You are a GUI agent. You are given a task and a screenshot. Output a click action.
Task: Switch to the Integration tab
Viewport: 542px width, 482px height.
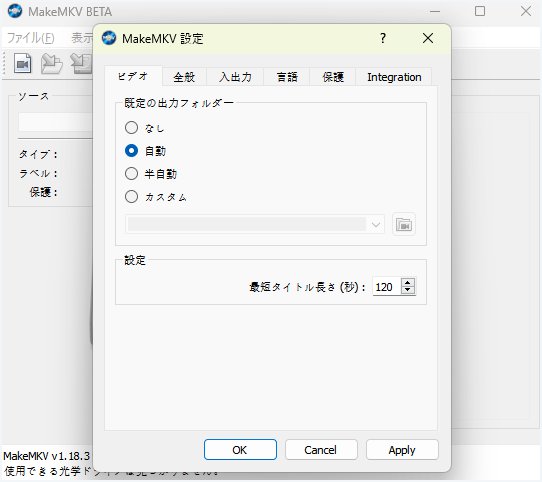click(394, 77)
